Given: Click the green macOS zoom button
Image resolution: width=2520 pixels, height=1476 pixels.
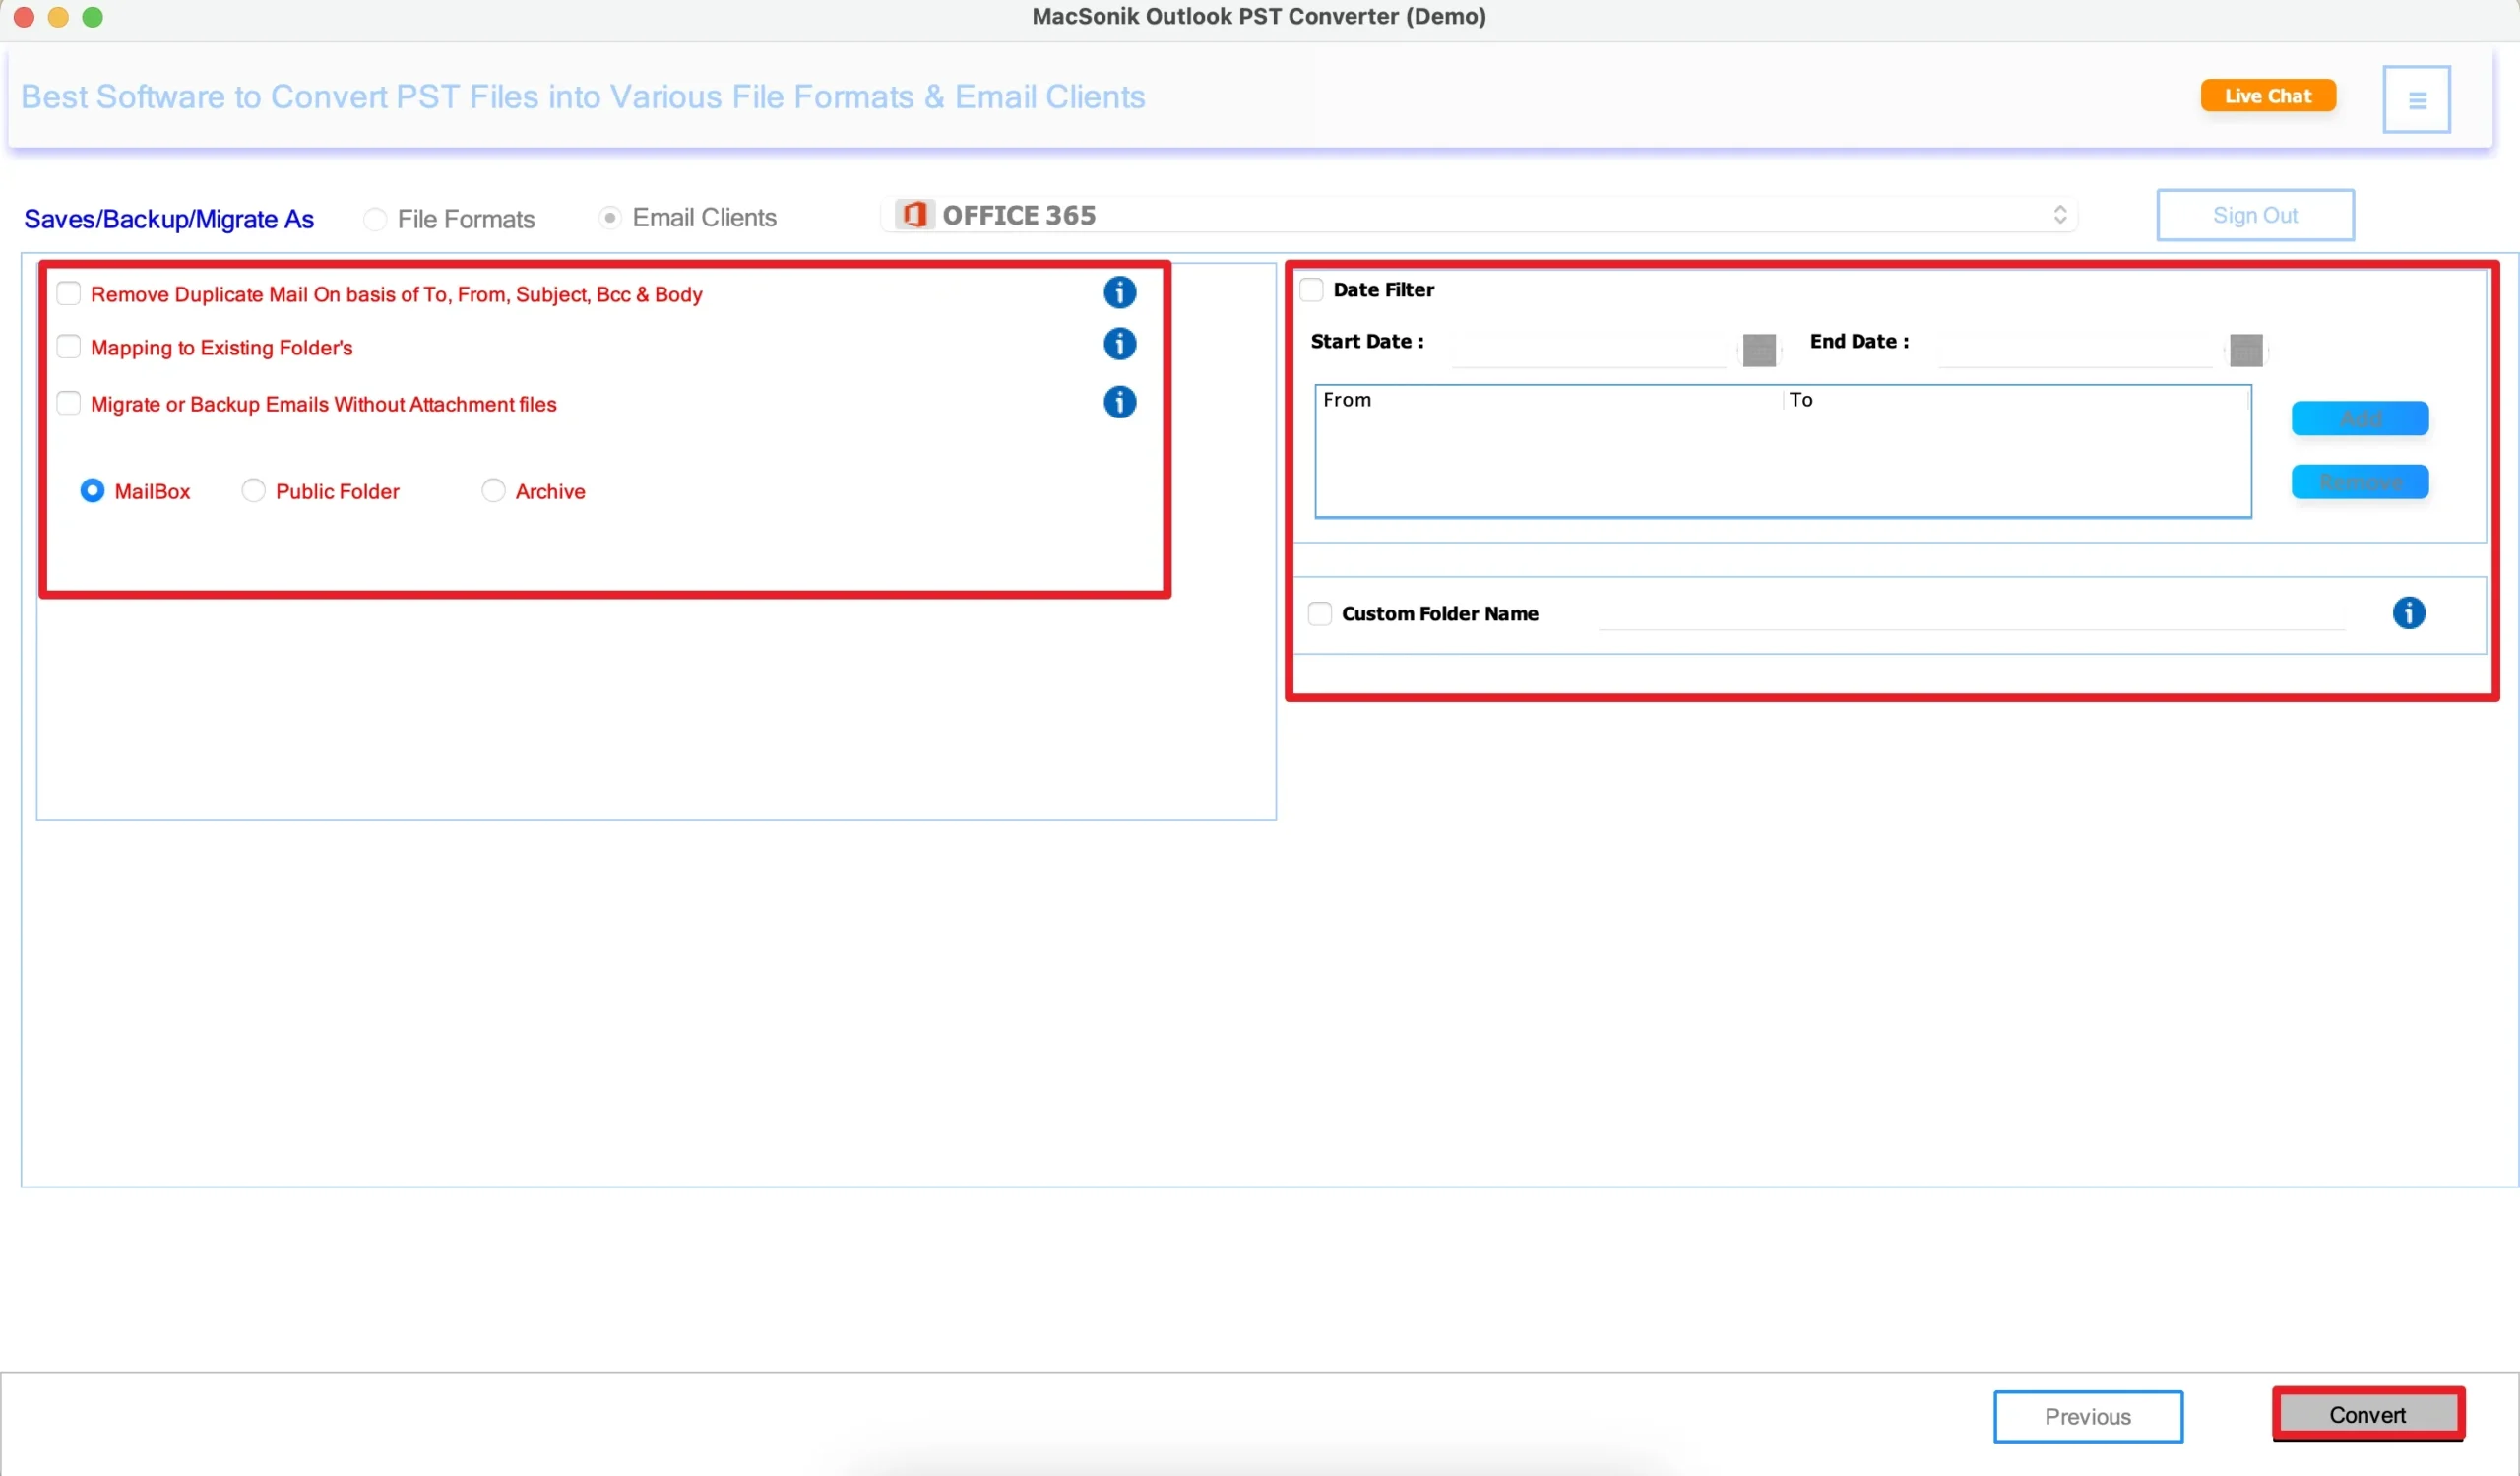Looking at the screenshot, I should pyautogui.click(x=93, y=17).
